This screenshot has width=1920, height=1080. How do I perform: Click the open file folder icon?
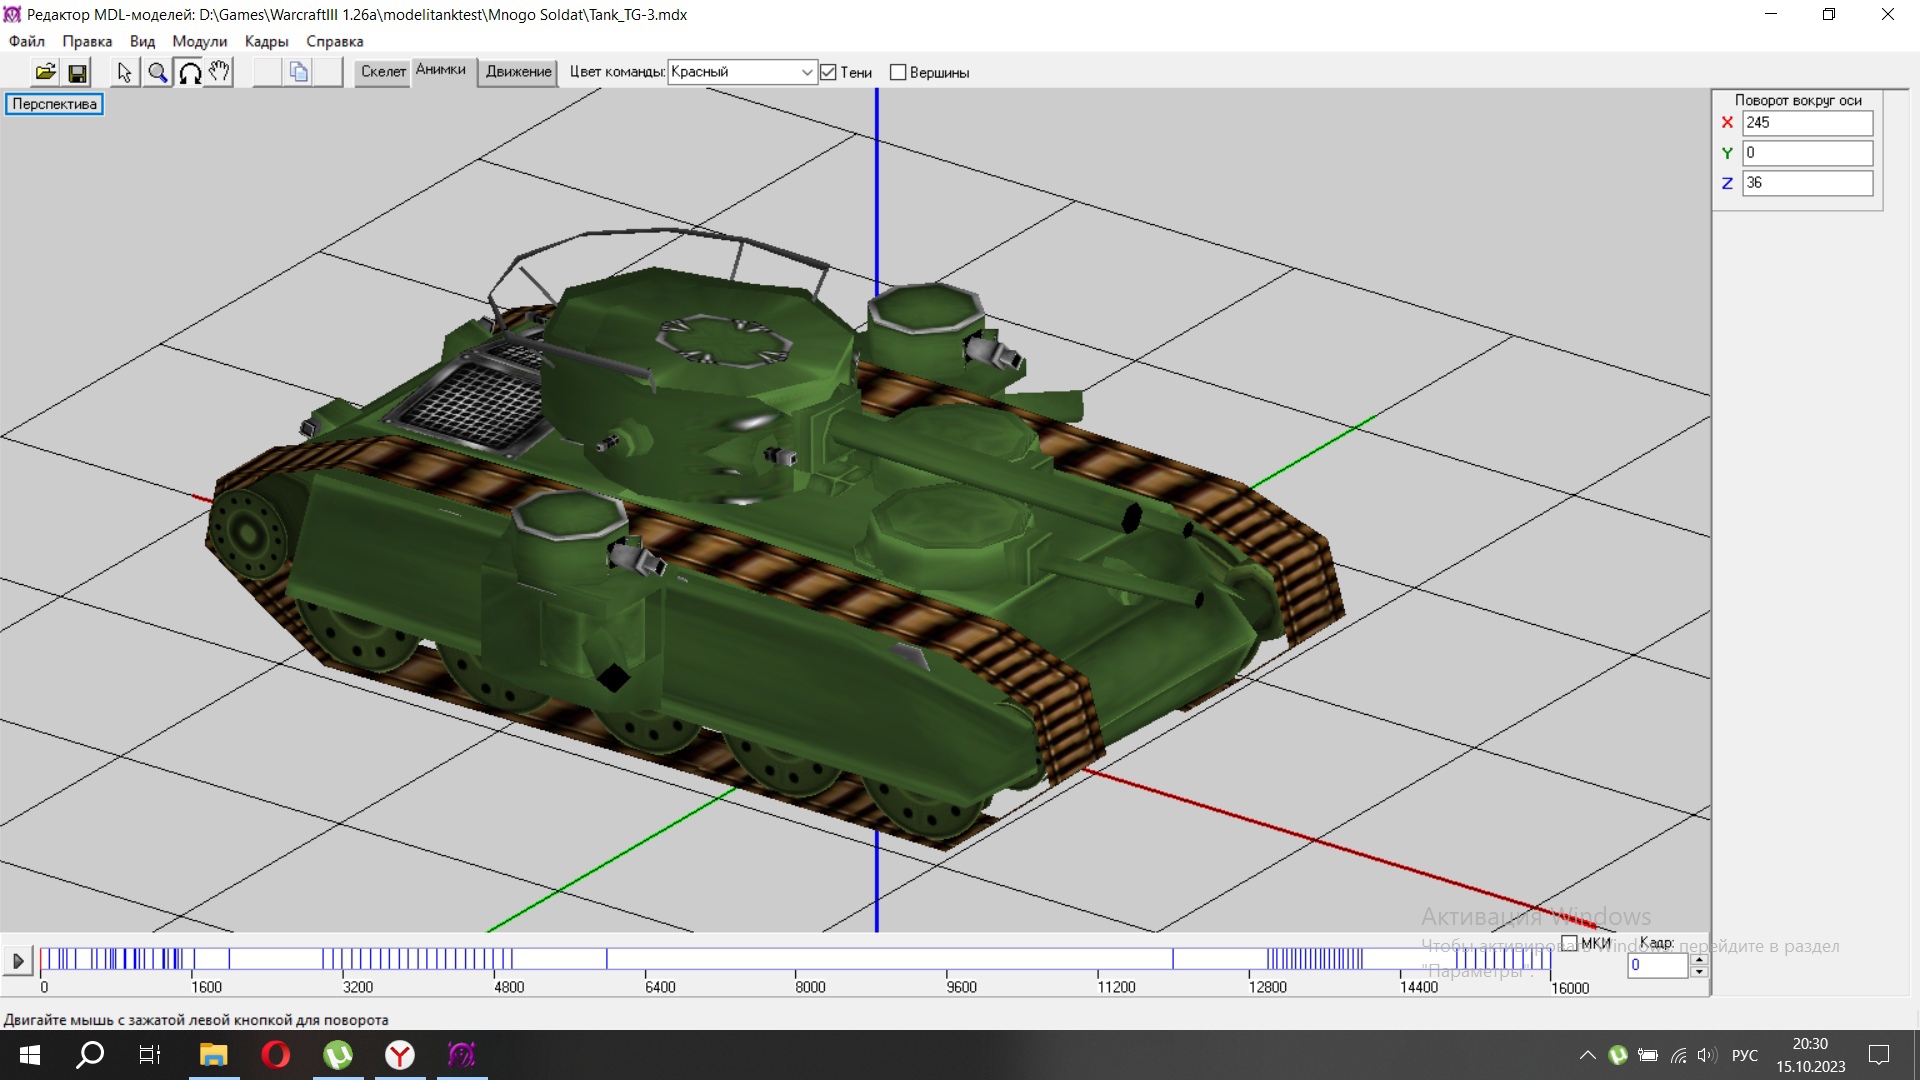tap(45, 72)
